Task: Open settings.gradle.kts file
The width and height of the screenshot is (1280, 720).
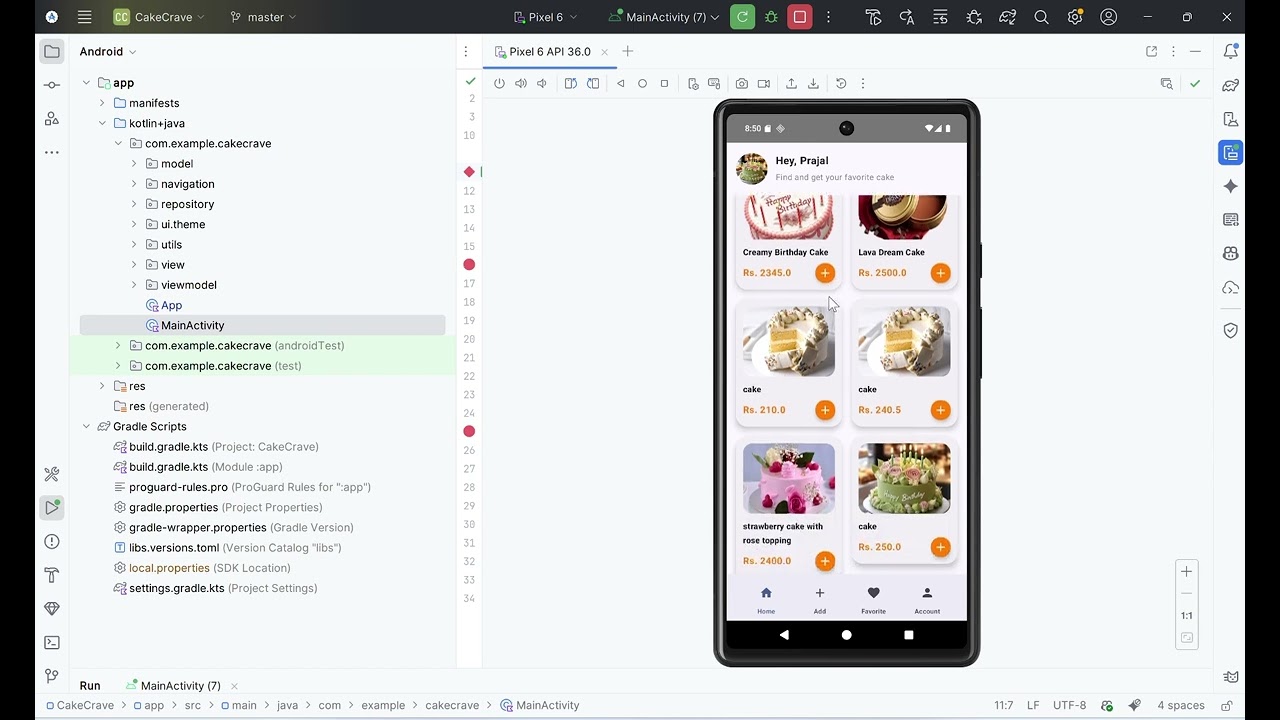Action: pyautogui.click(x=177, y=588)
